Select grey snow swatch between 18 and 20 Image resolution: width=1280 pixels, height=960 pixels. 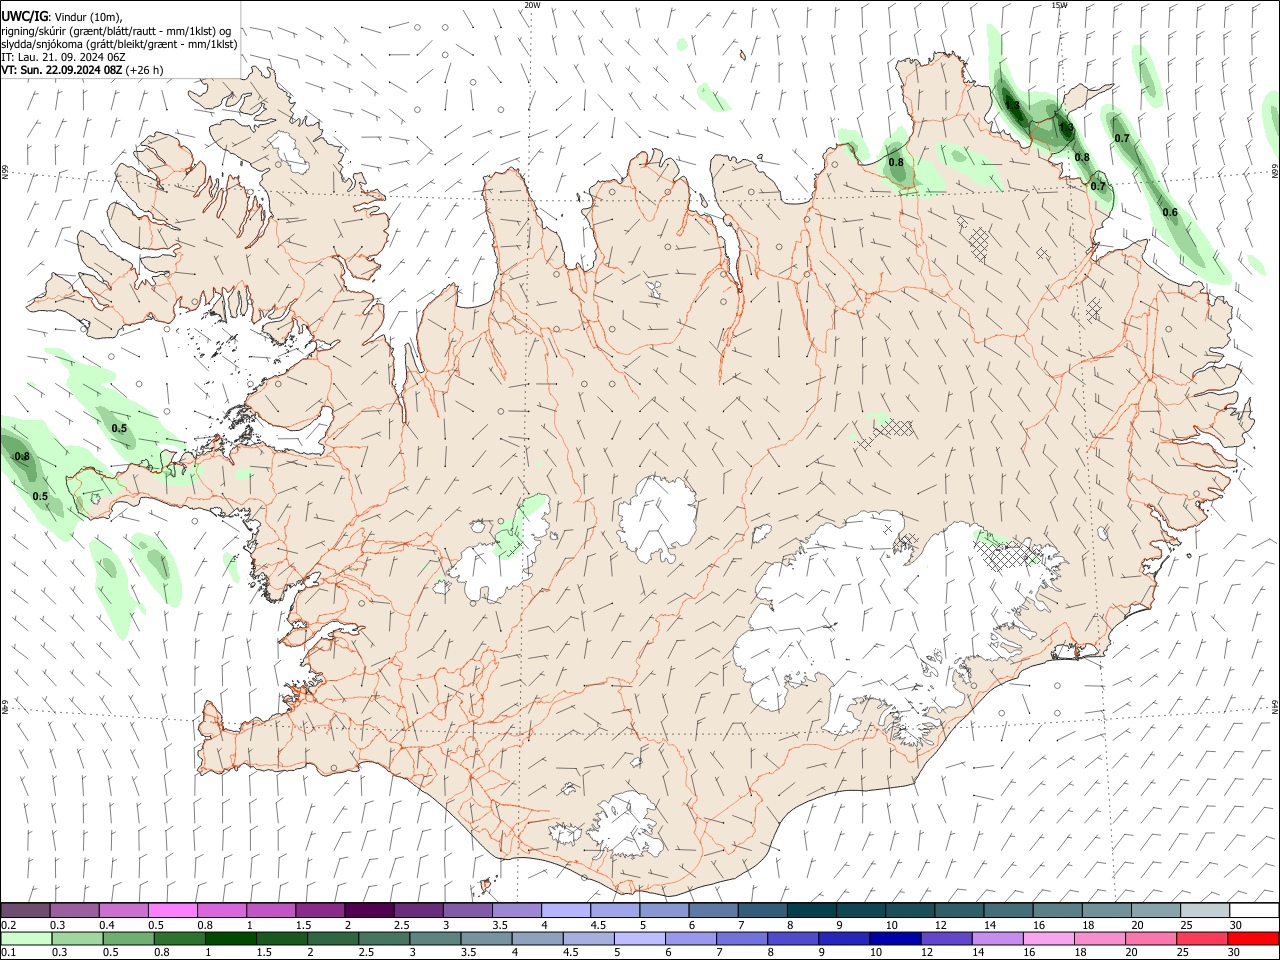1106,911
